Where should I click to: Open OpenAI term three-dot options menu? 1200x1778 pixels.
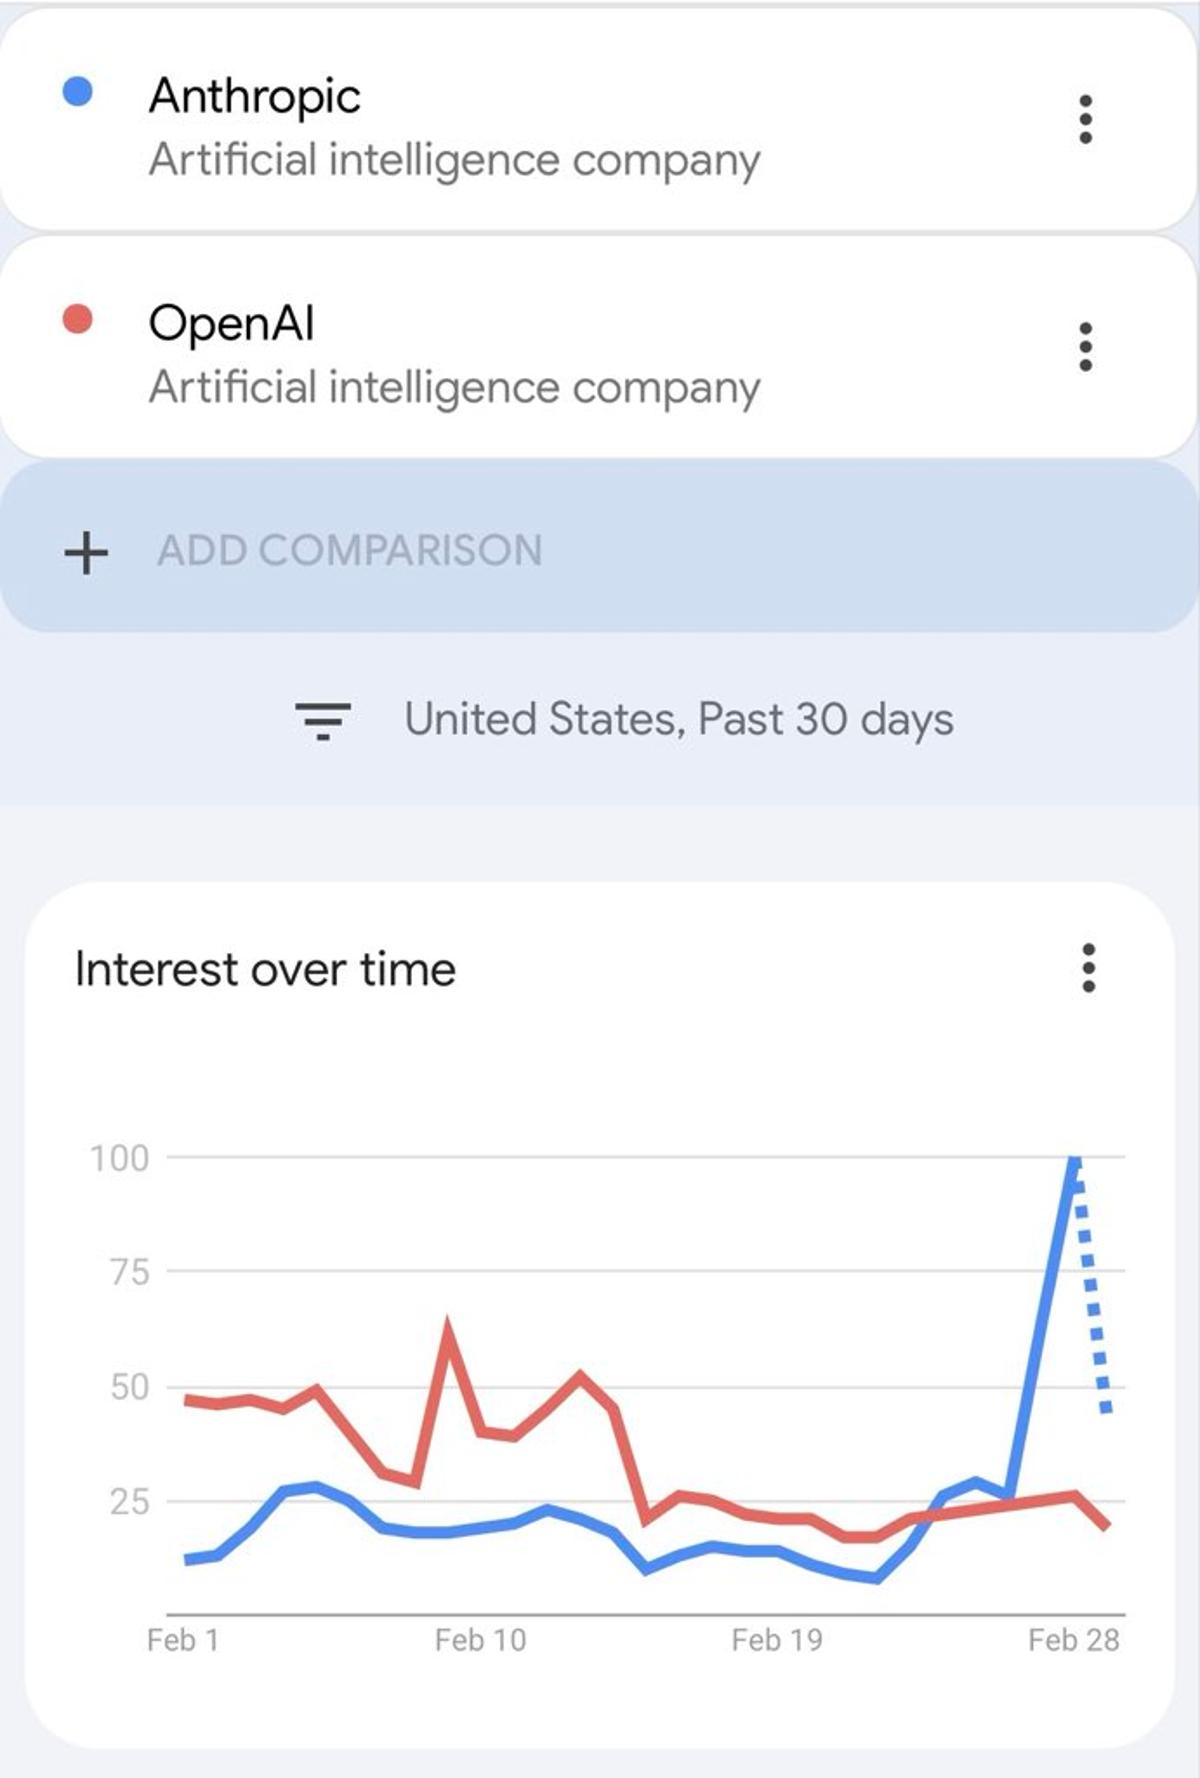click(1085, 347)
